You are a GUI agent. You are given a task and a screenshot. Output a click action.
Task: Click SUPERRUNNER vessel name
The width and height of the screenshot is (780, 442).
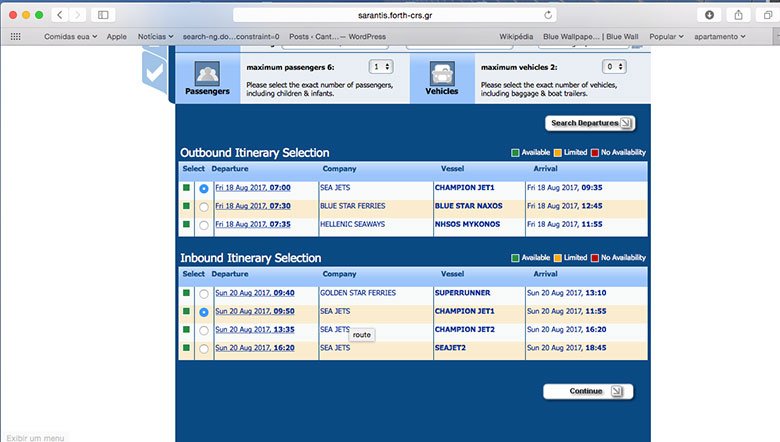[x=463, y=293]
